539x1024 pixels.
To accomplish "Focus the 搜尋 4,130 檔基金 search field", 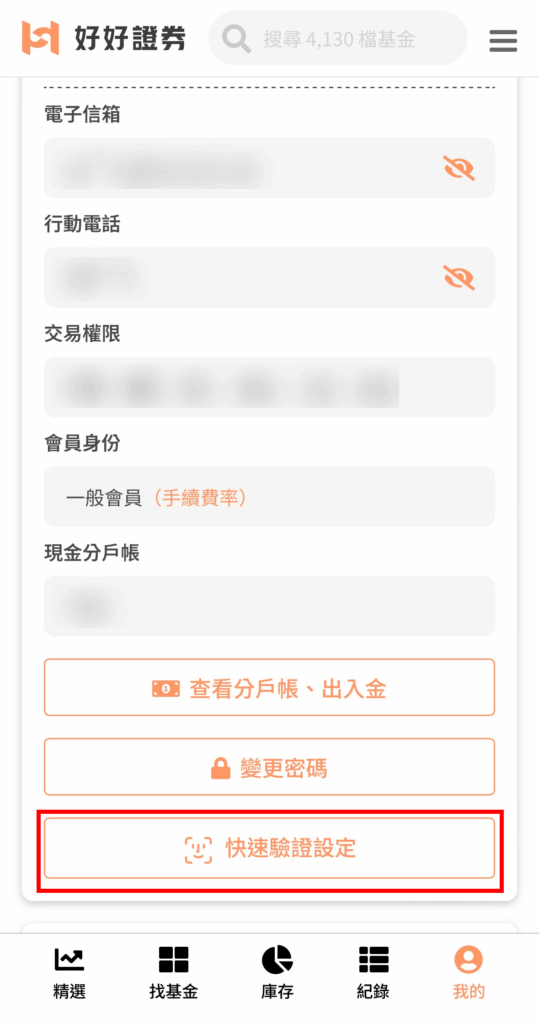I will [338, 38].
